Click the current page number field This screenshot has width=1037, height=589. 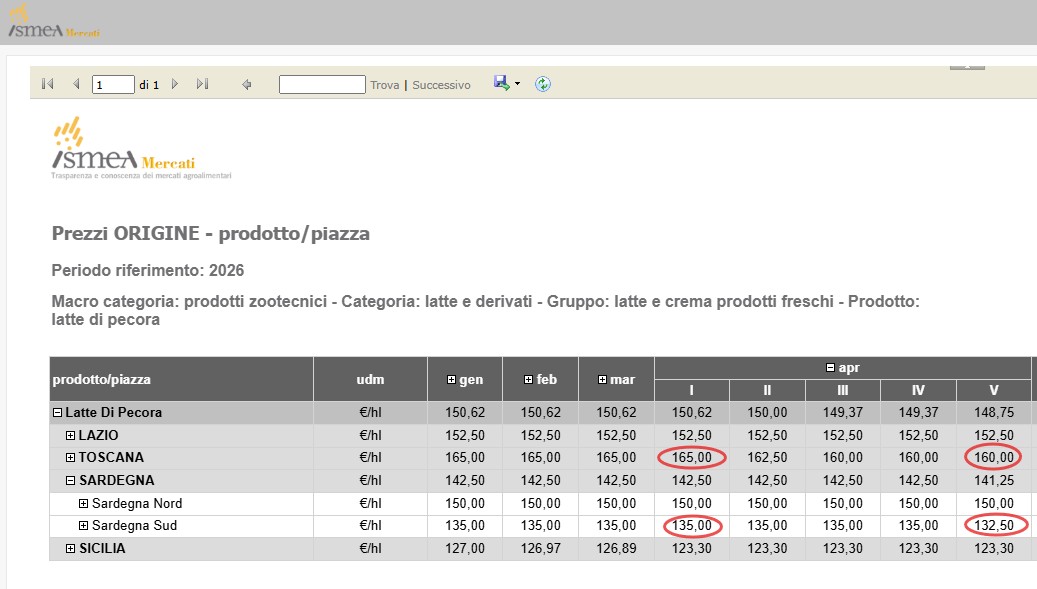(113, 85)
